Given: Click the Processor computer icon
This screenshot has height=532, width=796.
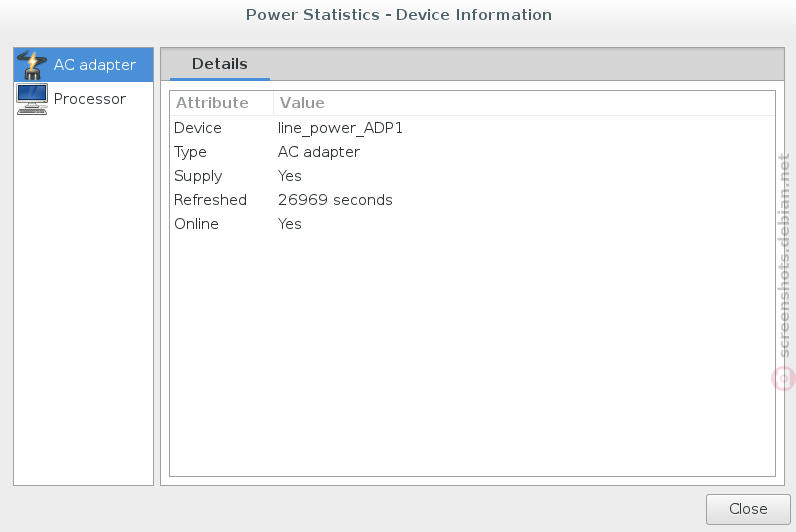Looking at the screenshot, I should click(32, 99).
